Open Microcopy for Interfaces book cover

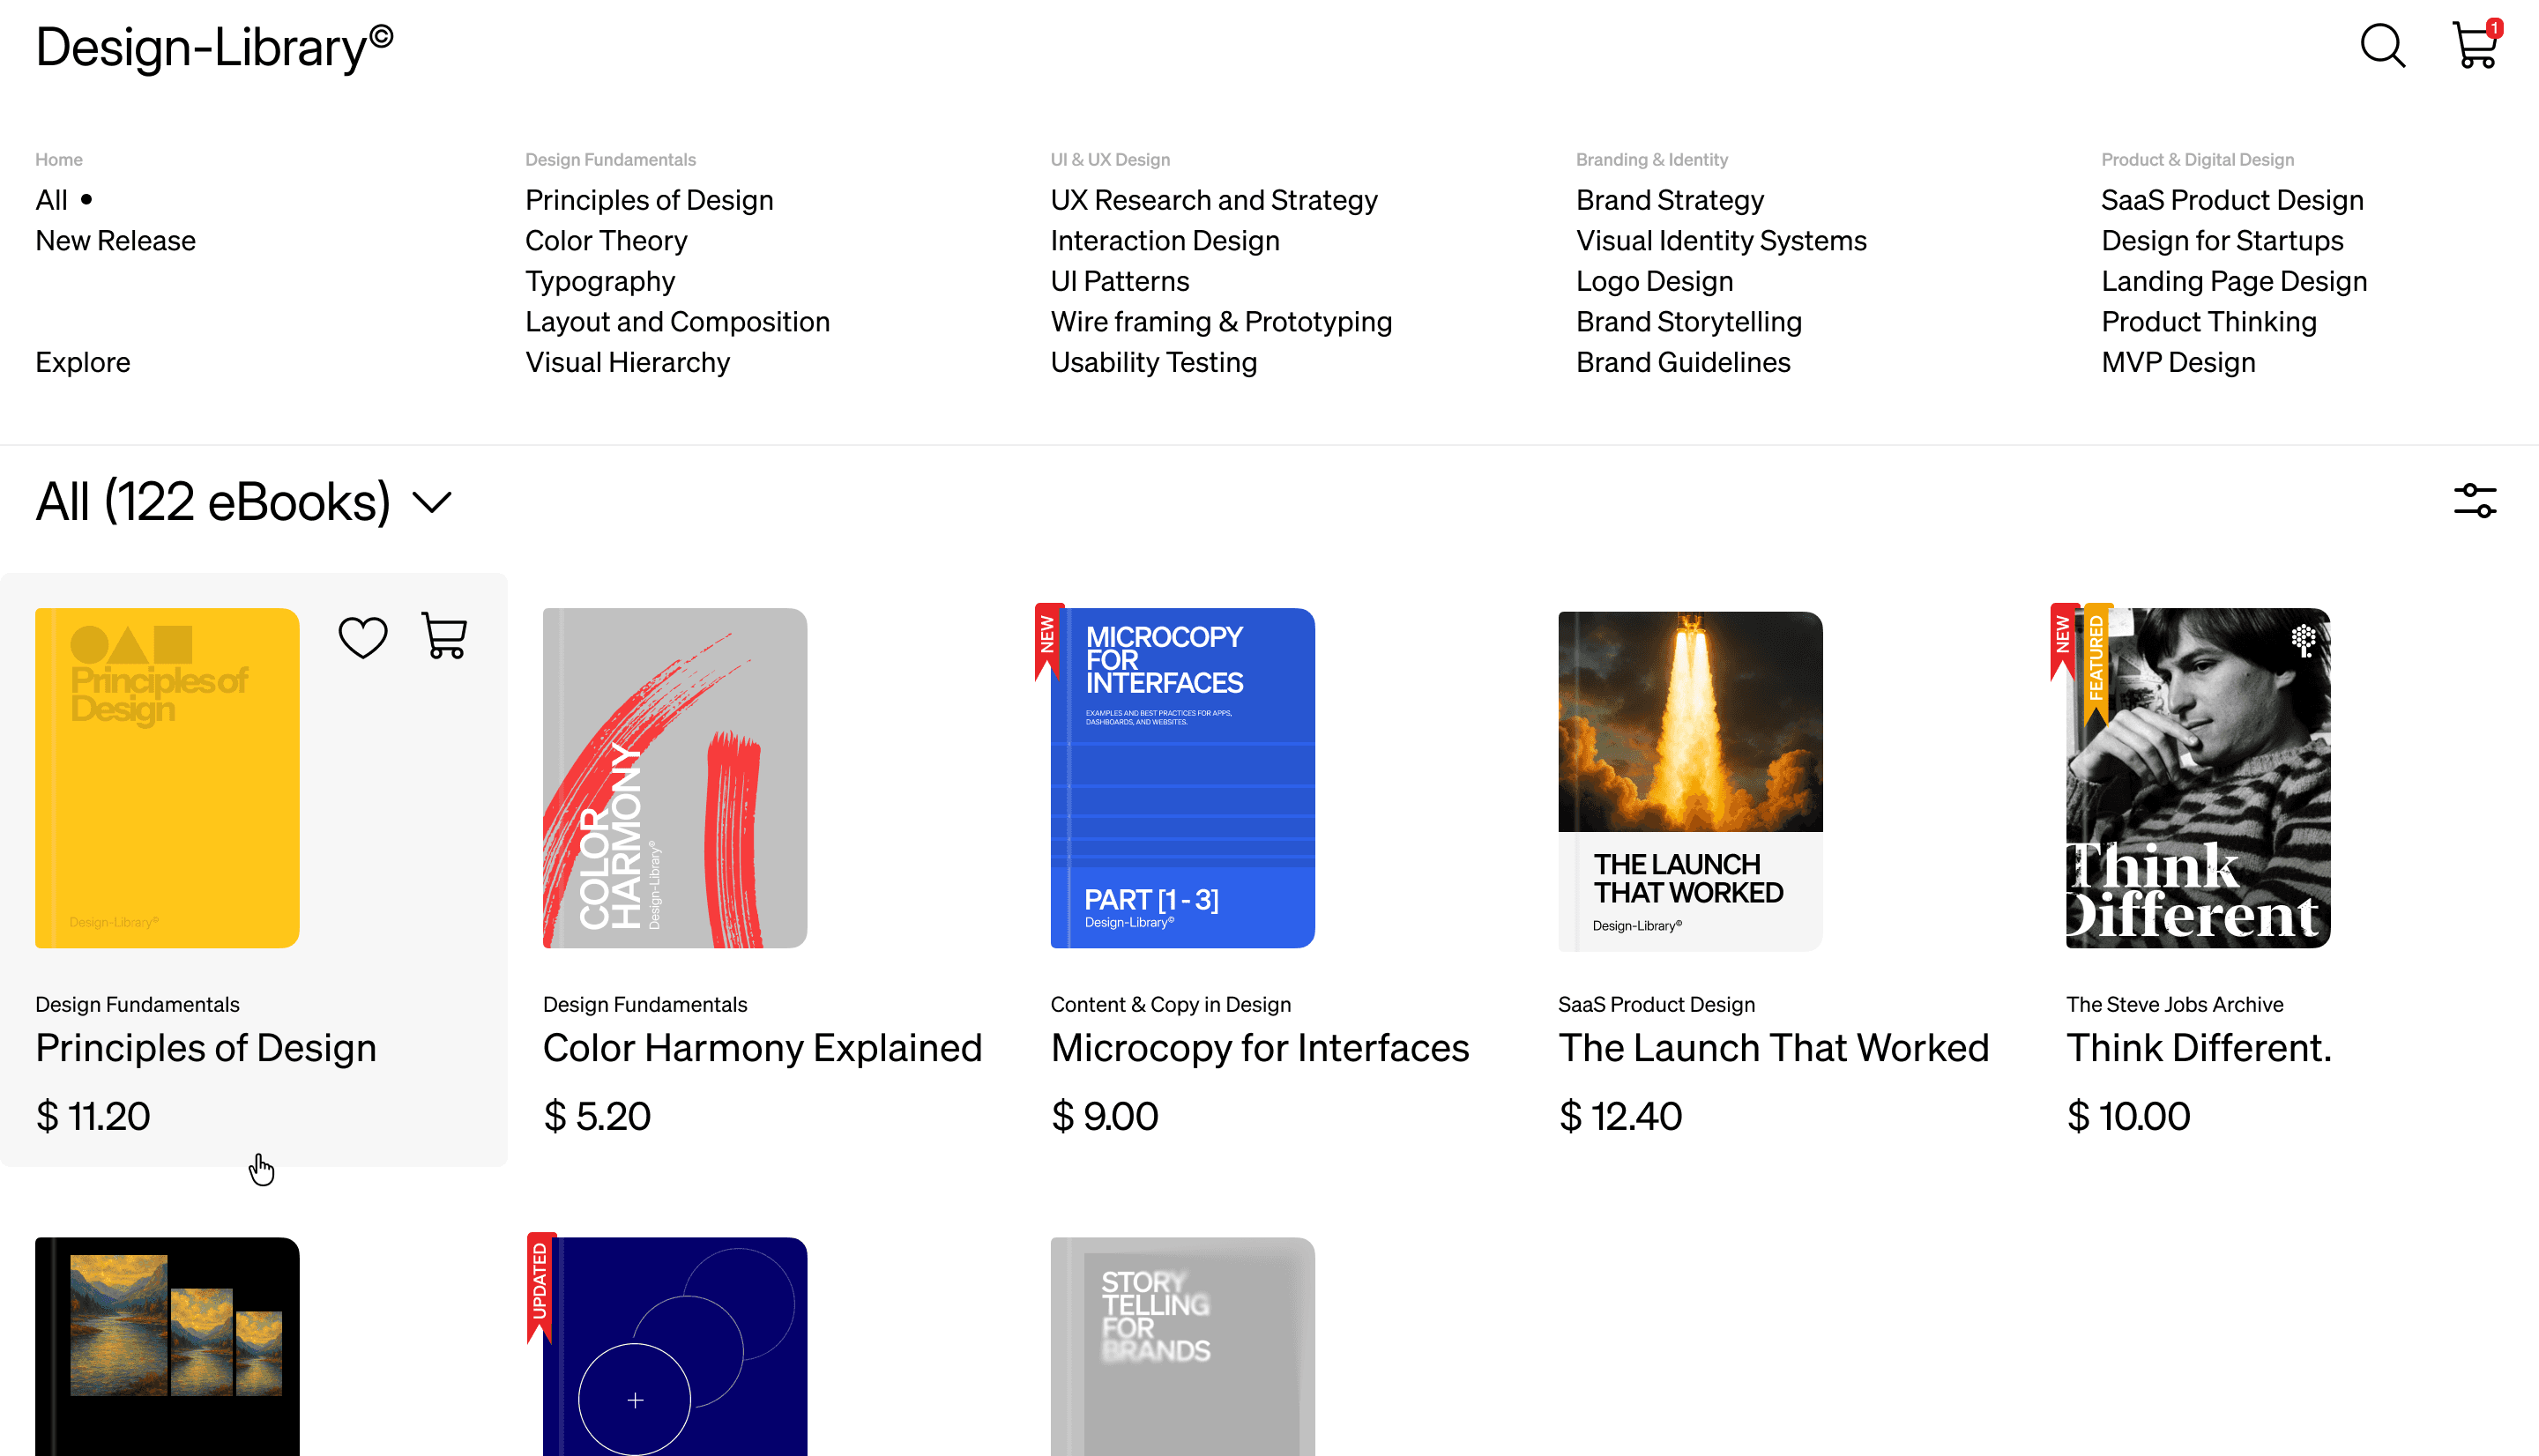(x=1182, y=778)
